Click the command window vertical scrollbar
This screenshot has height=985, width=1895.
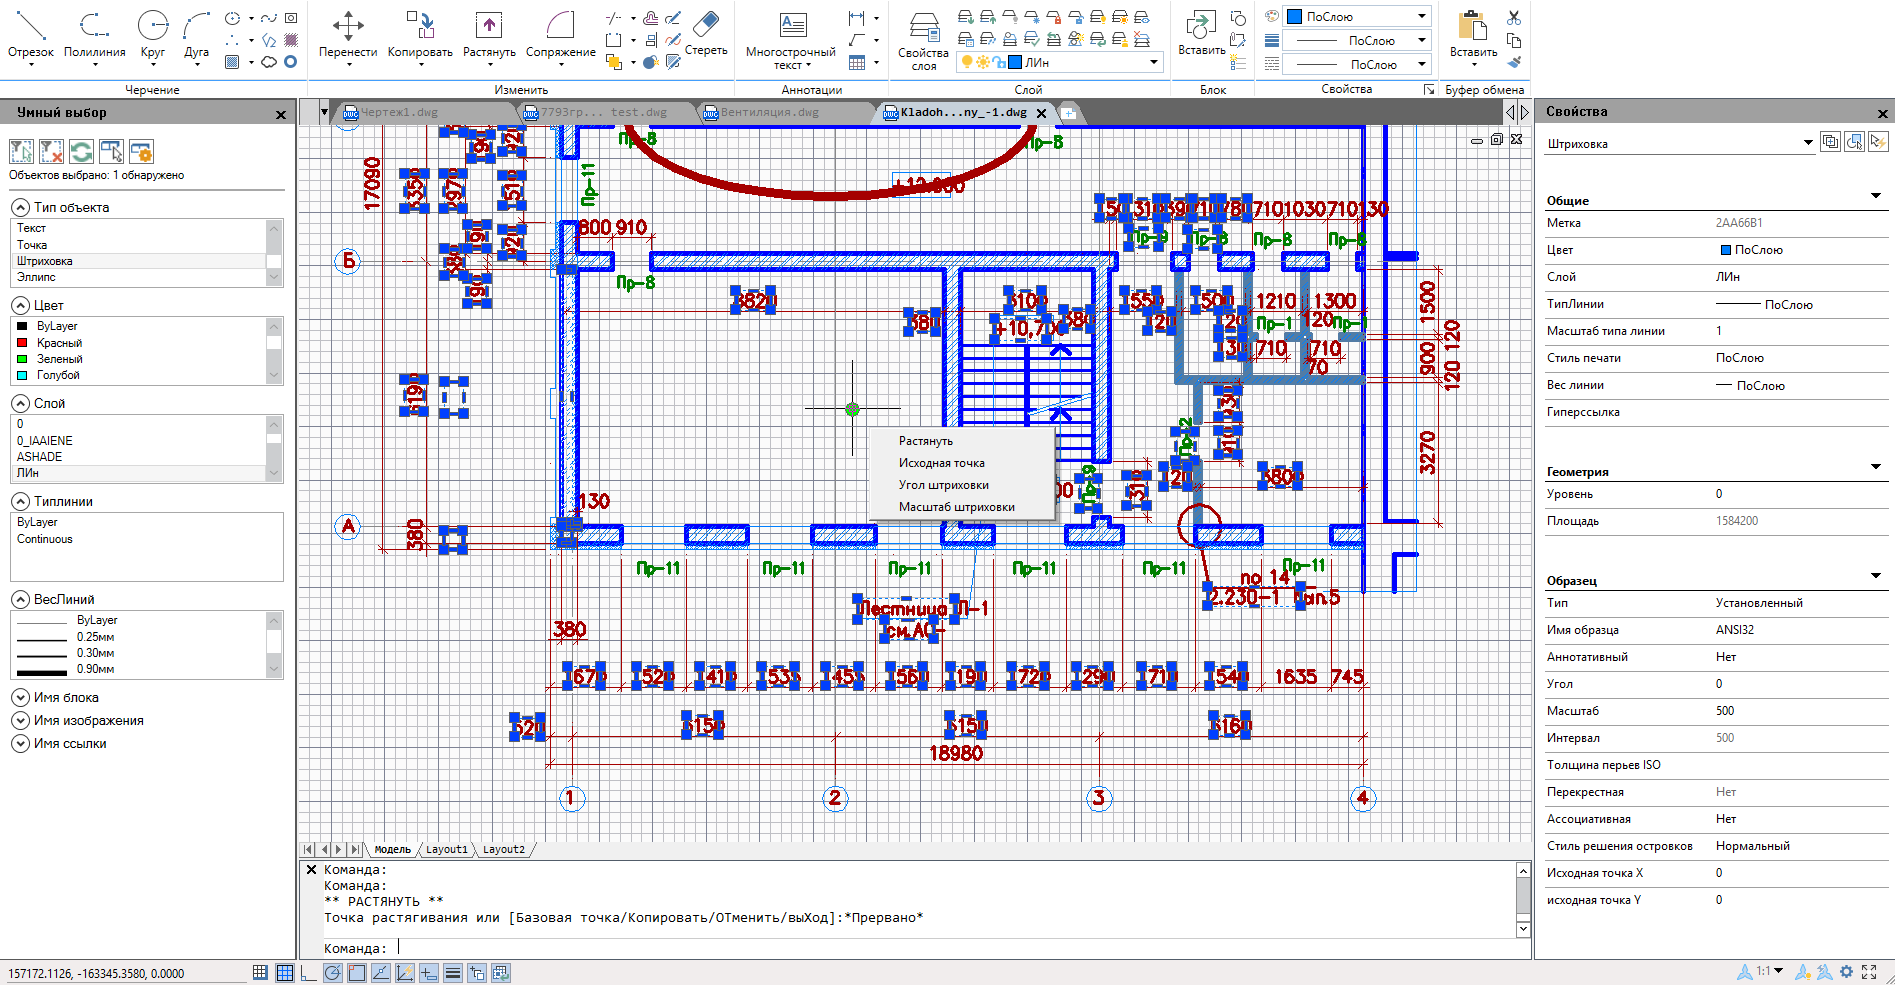[1523, 899]
